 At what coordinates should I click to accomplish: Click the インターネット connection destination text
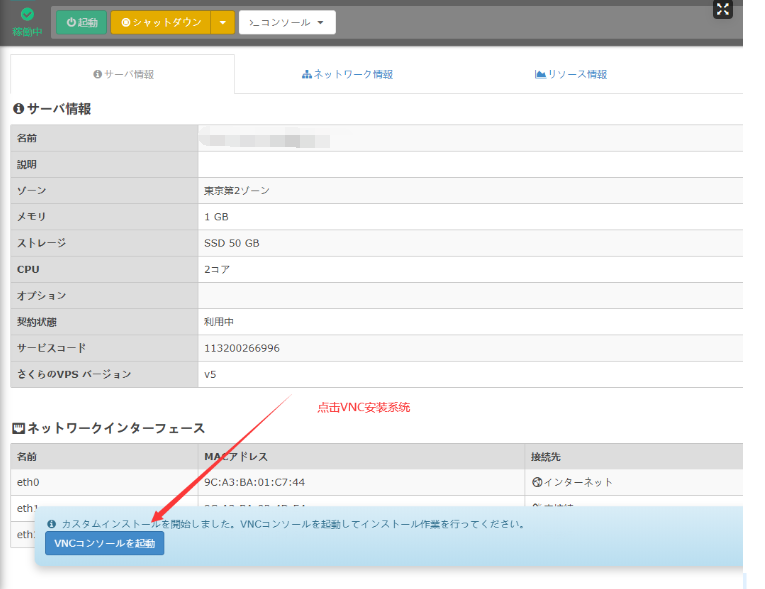pos(578,482)
